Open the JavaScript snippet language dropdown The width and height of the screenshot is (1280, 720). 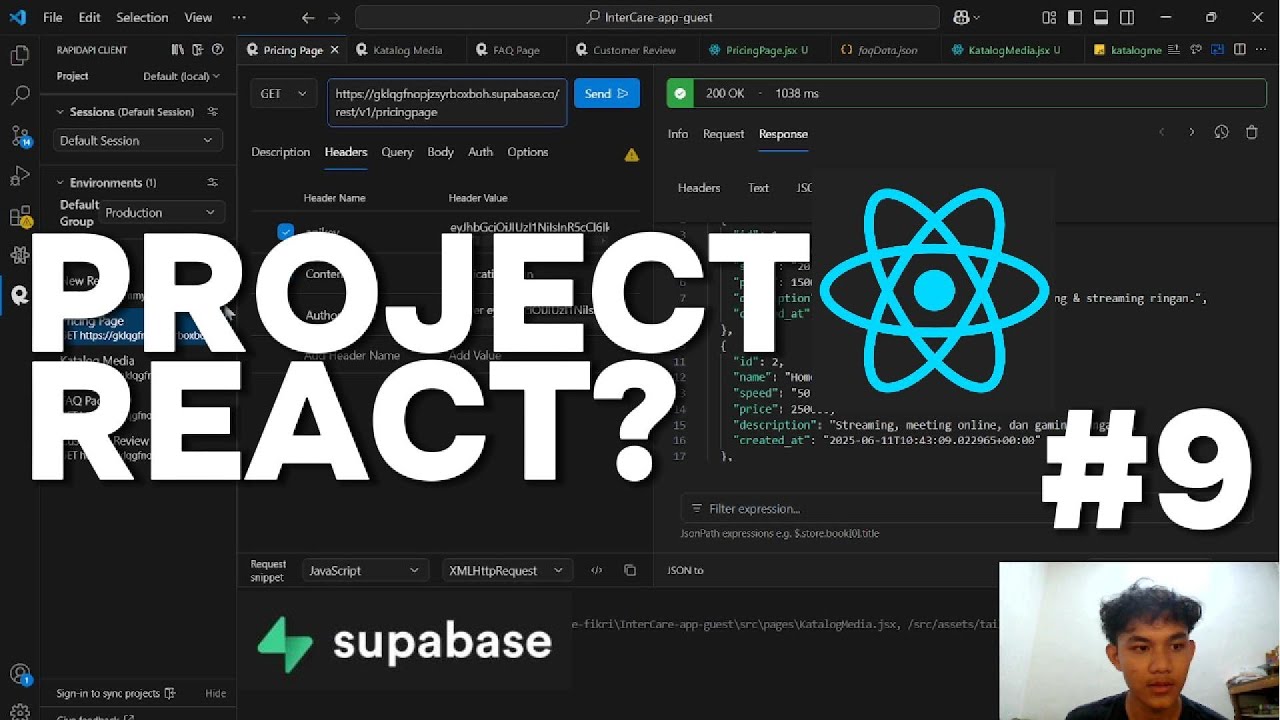[364, 570]
